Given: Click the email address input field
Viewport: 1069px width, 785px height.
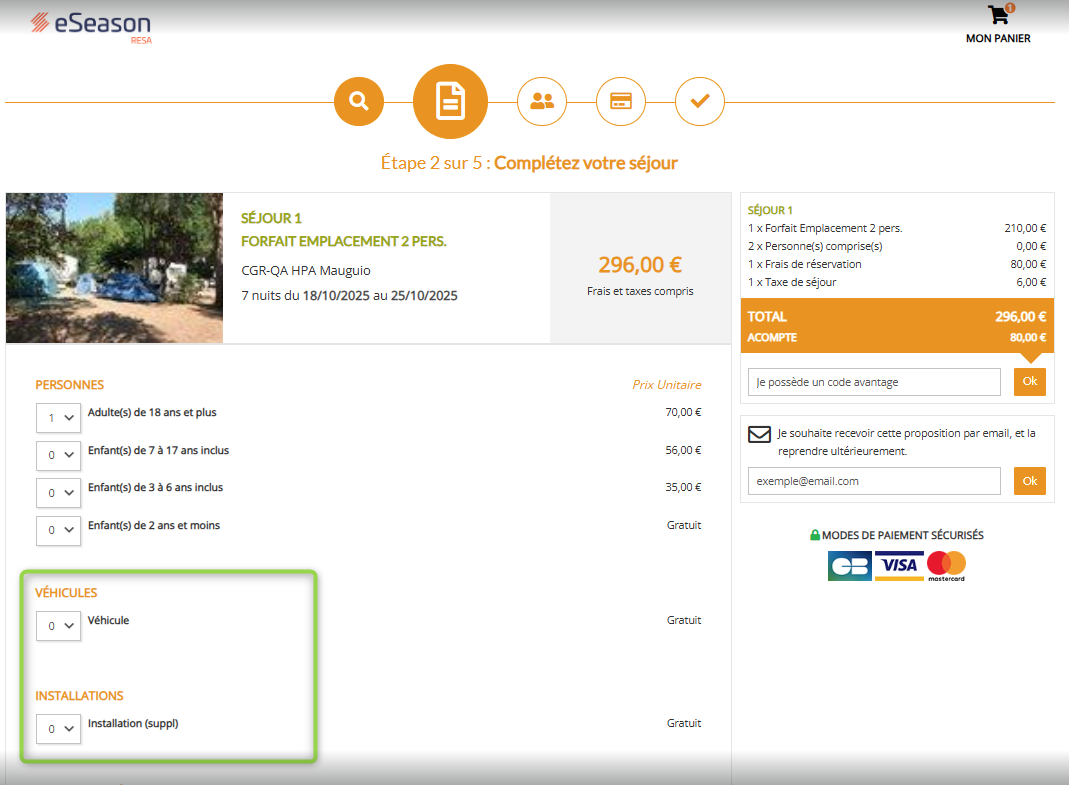Looking at the screenshot, I should [873, 481].
